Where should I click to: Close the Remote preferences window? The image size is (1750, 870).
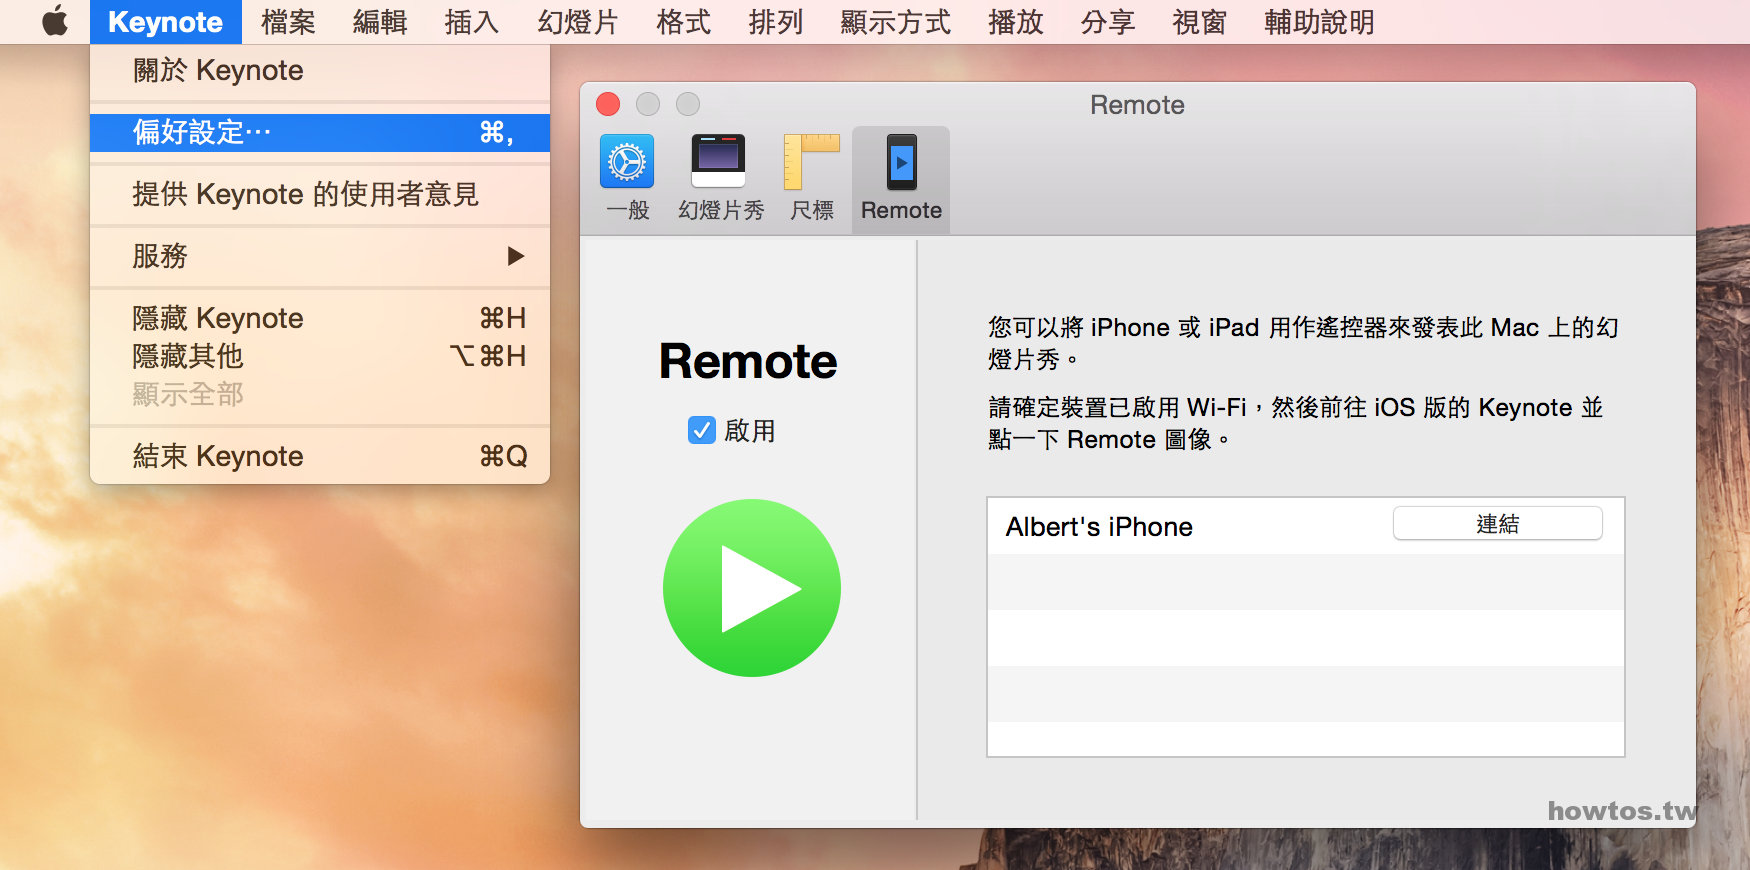tap(608, 104)
